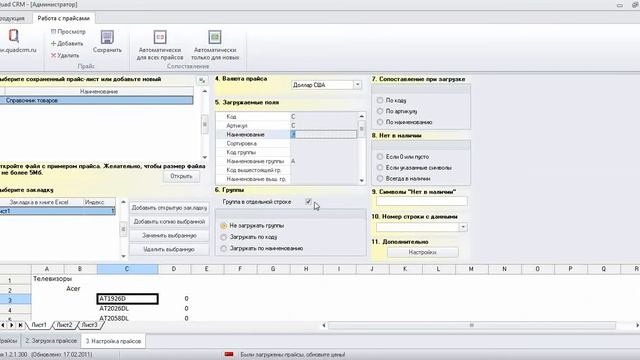This screenshot has height=360, width=640.
Task: Click the Добавить price item
Action: [67, 43]
